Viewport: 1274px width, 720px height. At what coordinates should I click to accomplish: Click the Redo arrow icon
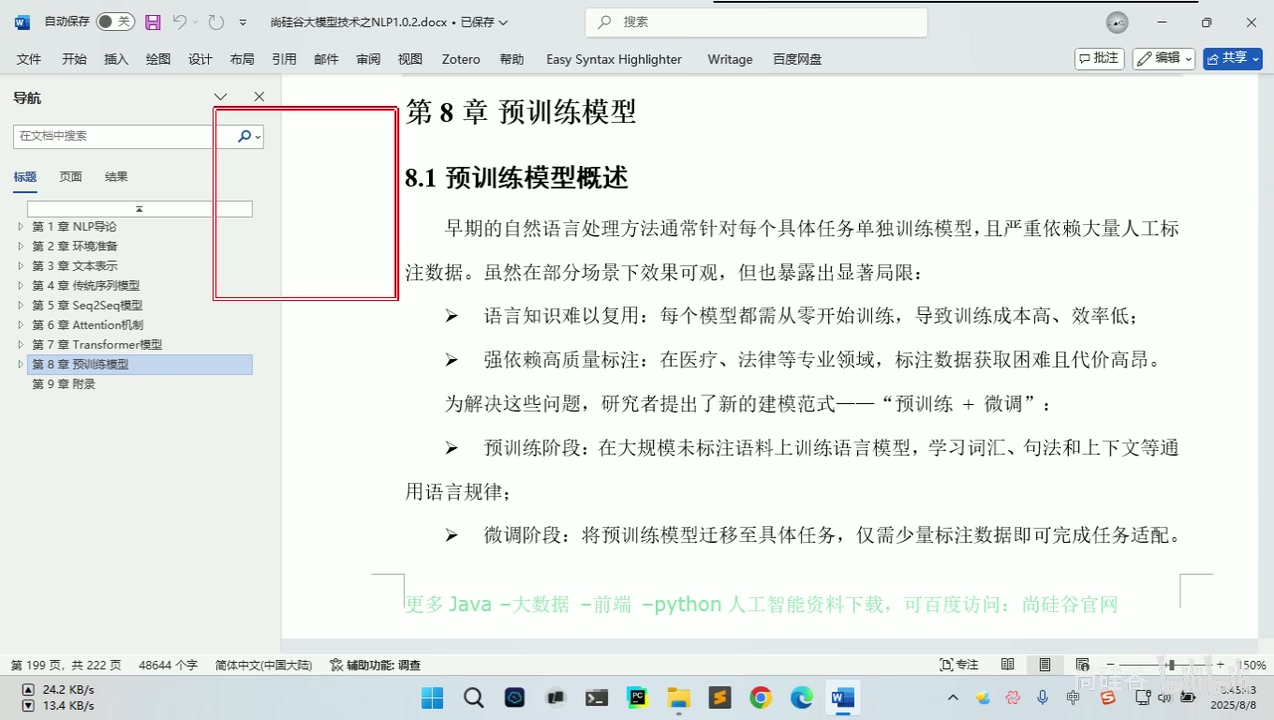216,22
